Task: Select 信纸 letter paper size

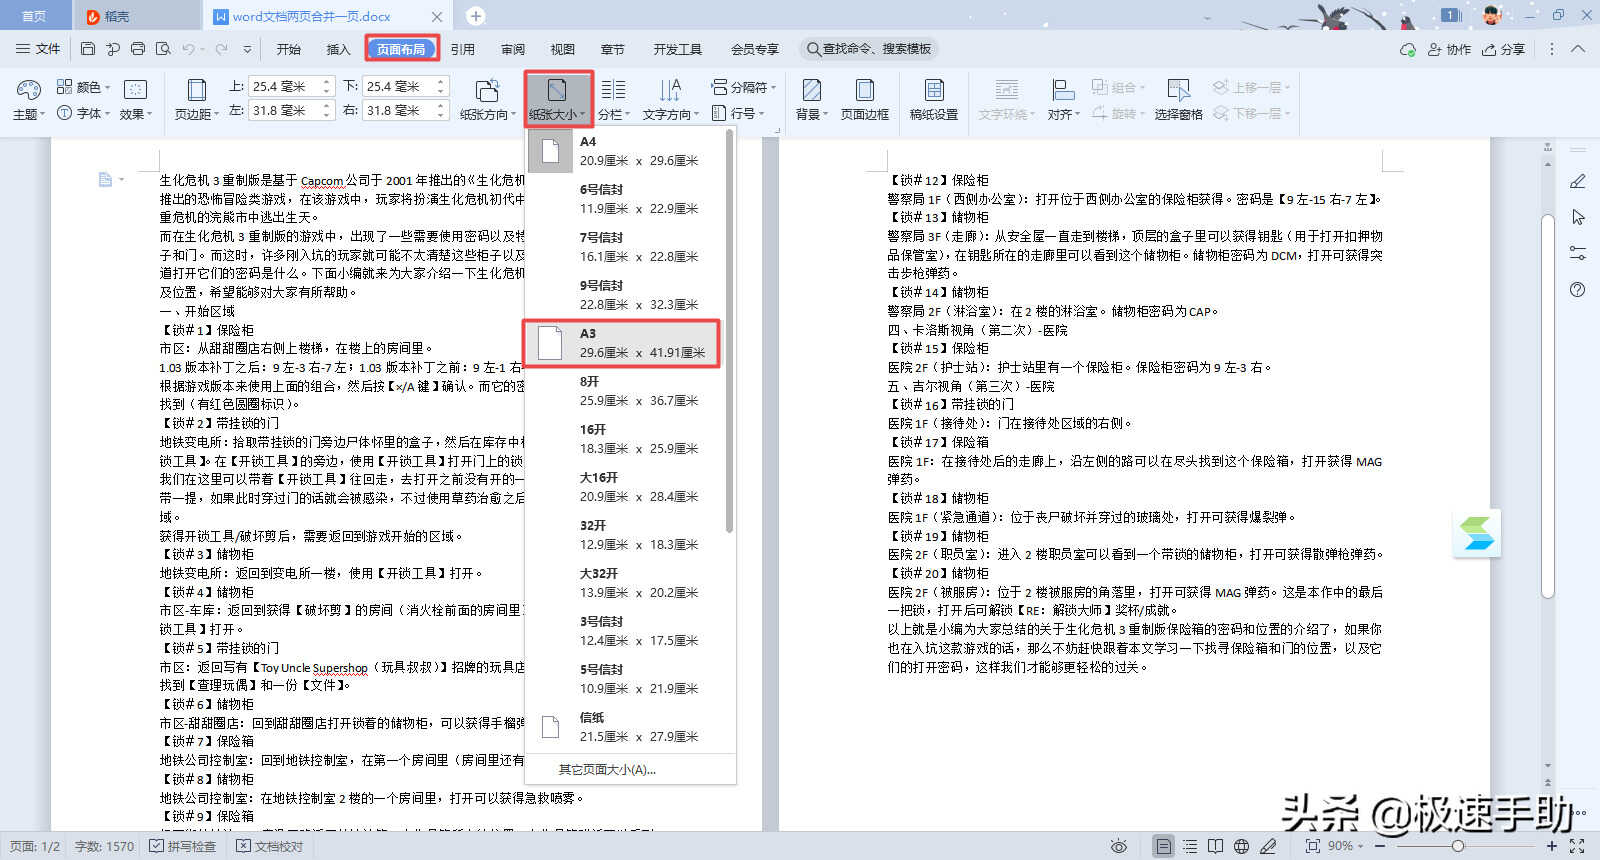Action: point(626,727)
